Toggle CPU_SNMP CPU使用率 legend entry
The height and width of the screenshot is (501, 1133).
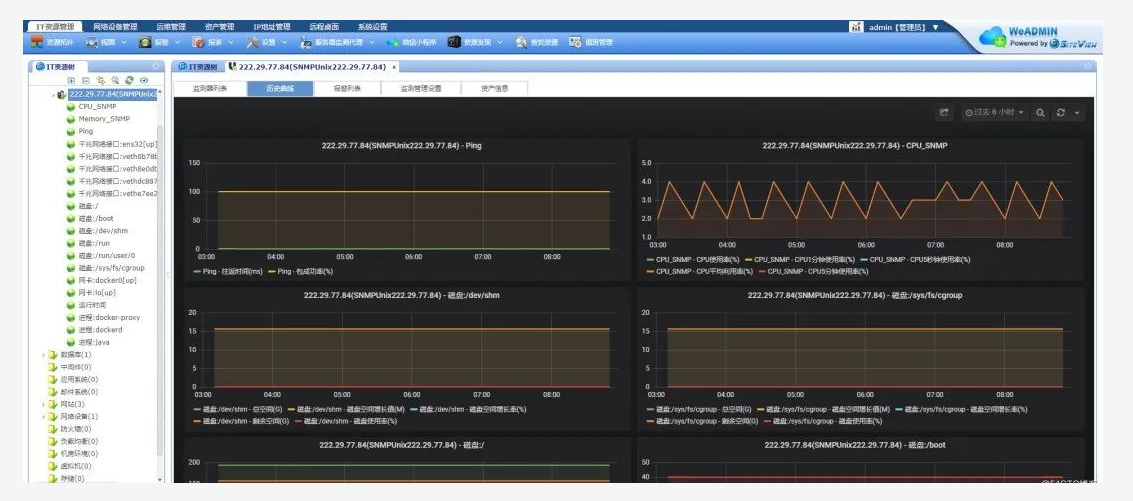point(691,259)
